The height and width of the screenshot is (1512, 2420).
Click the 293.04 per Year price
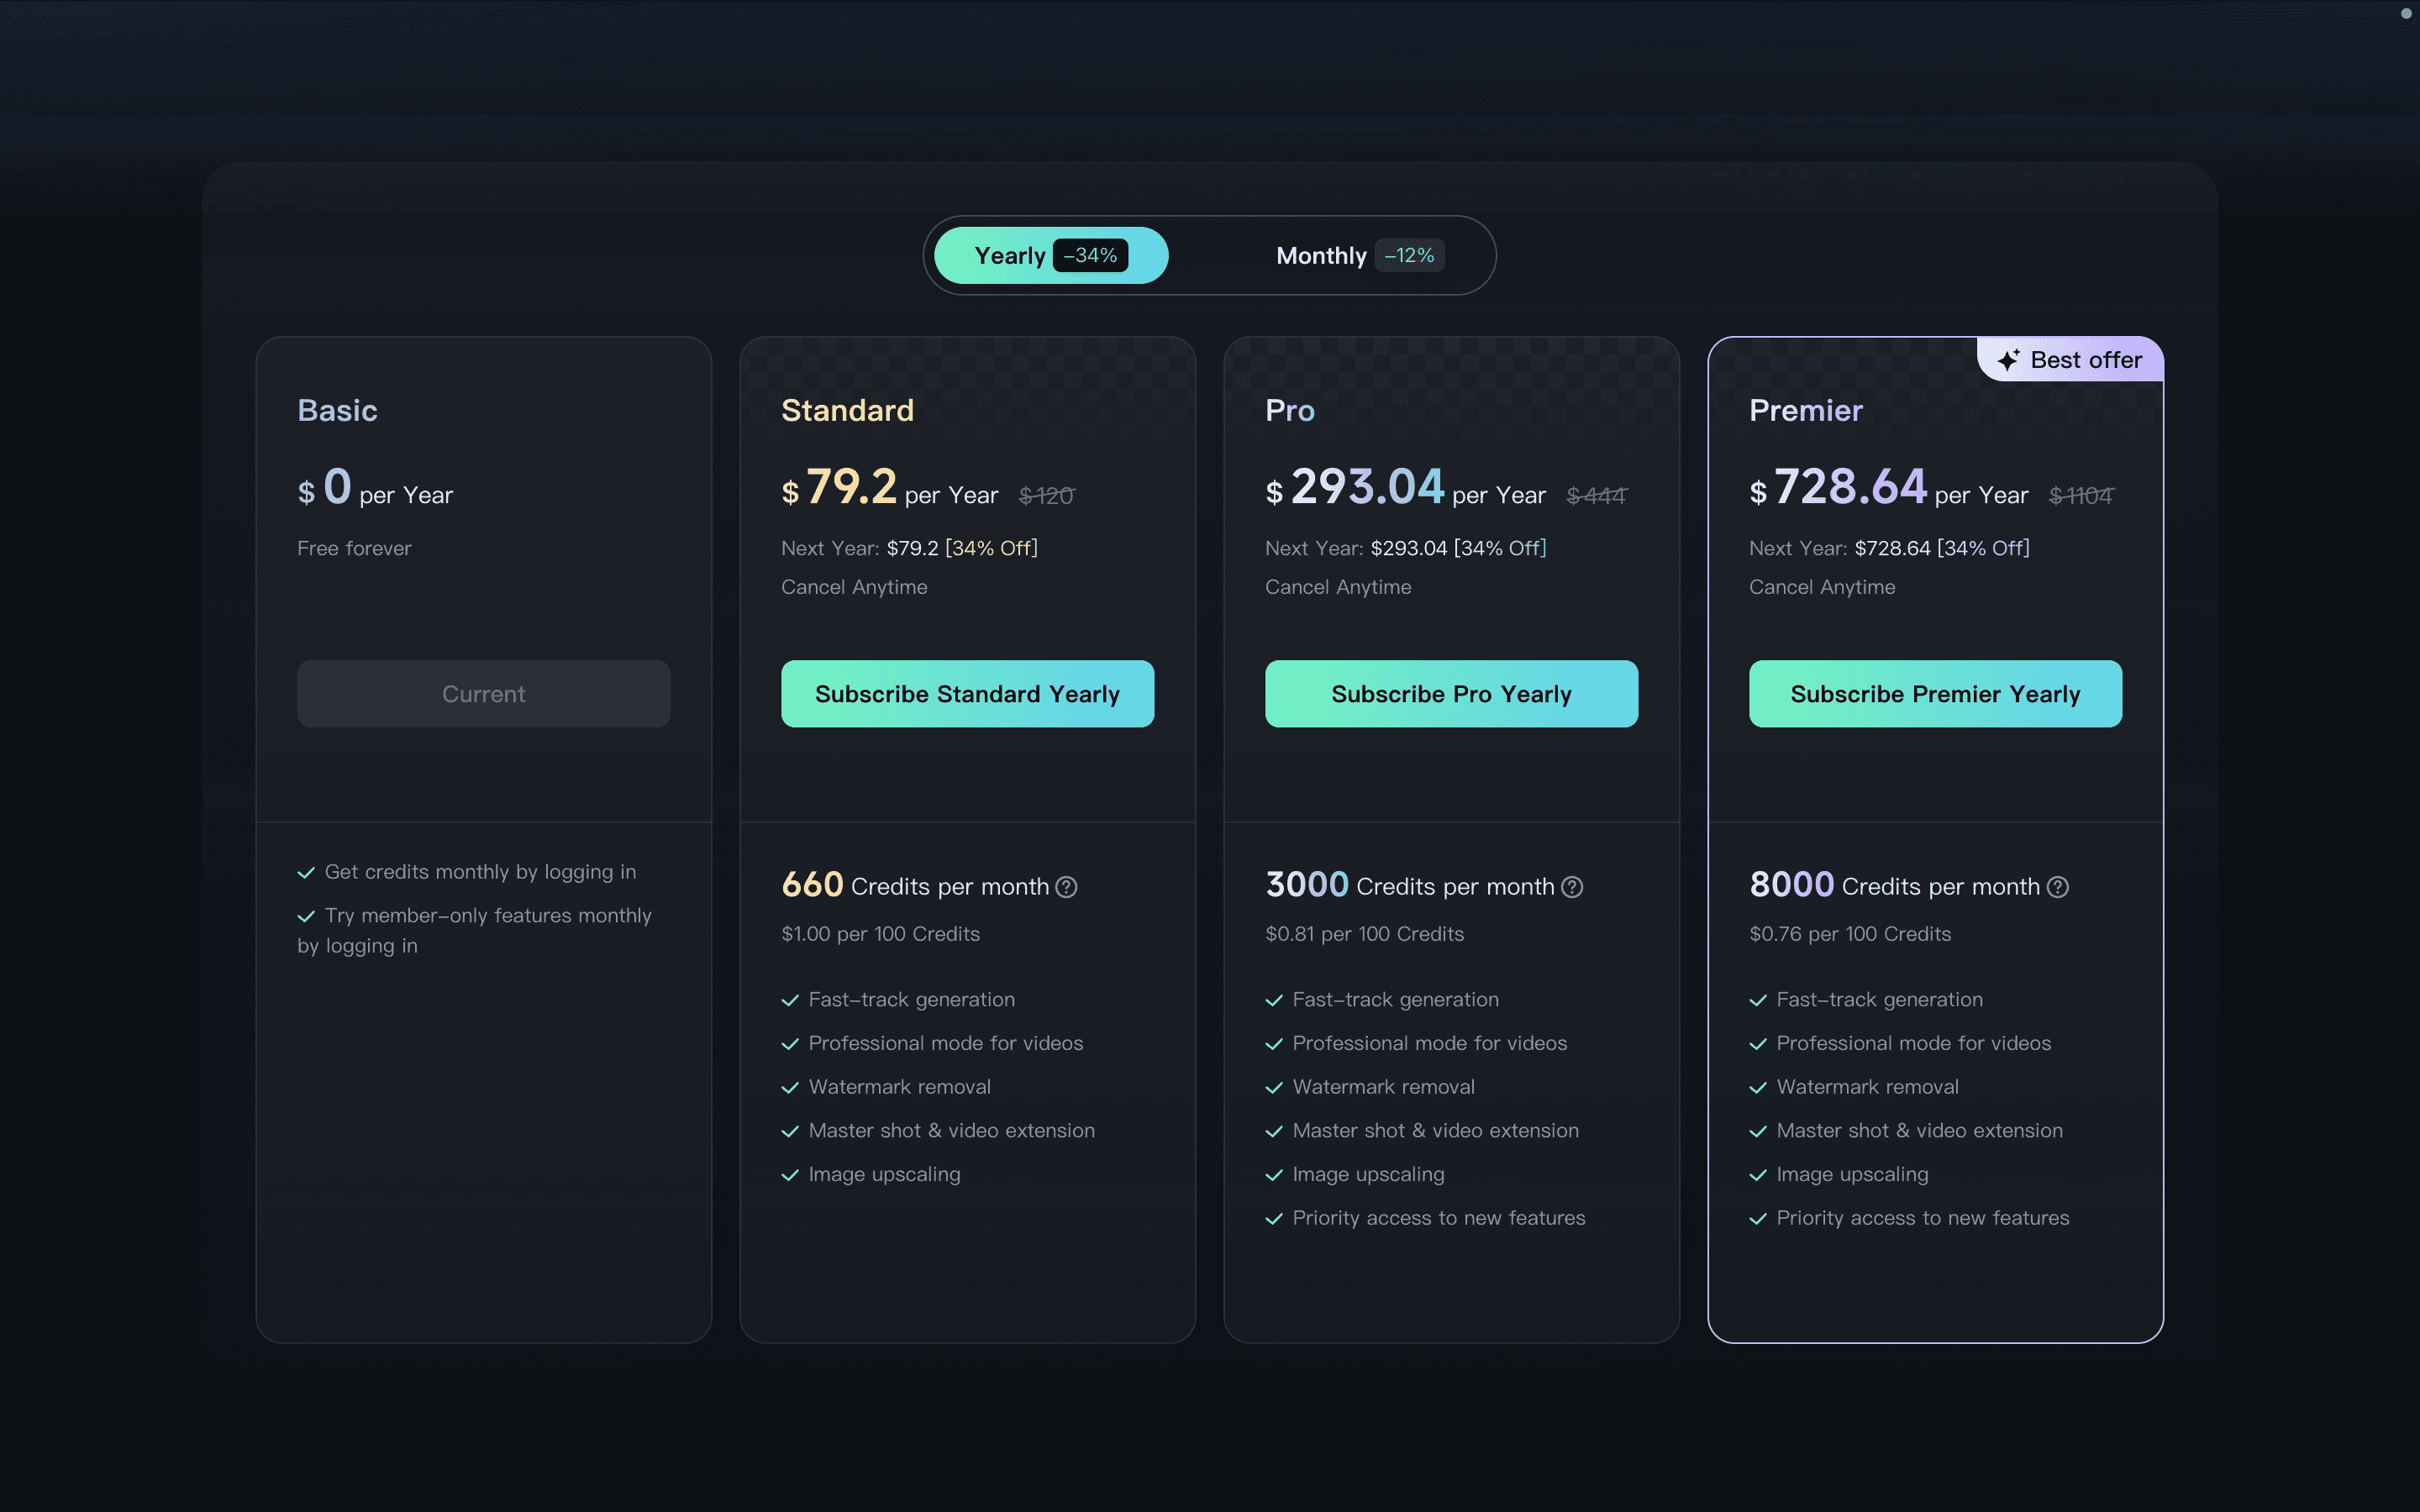point(1405,488)
